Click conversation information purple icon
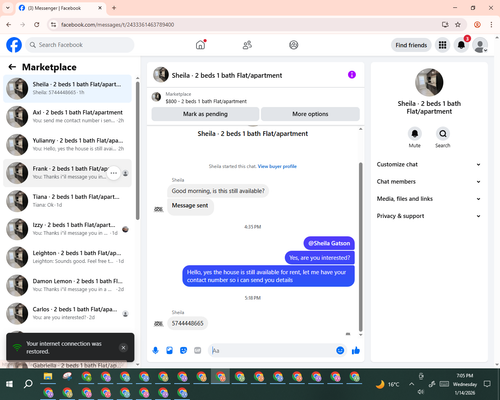The width and height of the screenshot is (500, 400). [x=352, y=75]
